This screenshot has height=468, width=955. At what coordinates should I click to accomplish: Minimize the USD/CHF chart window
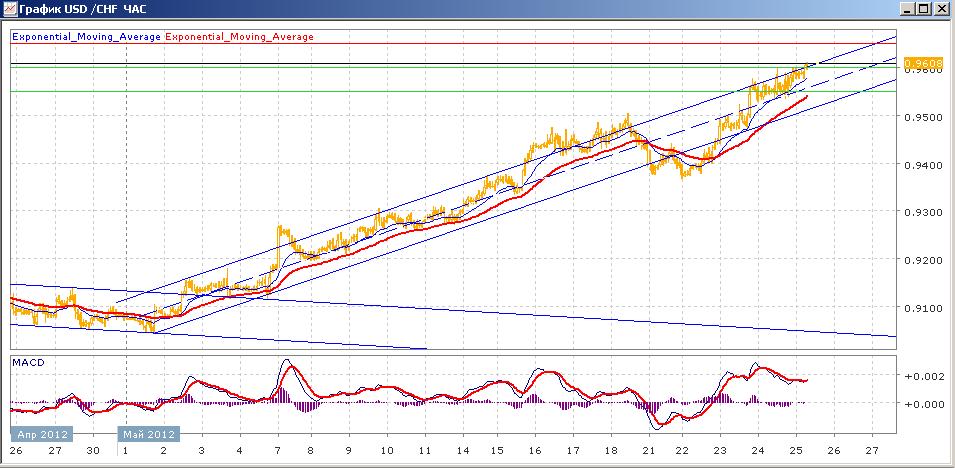tap(907, 9)
